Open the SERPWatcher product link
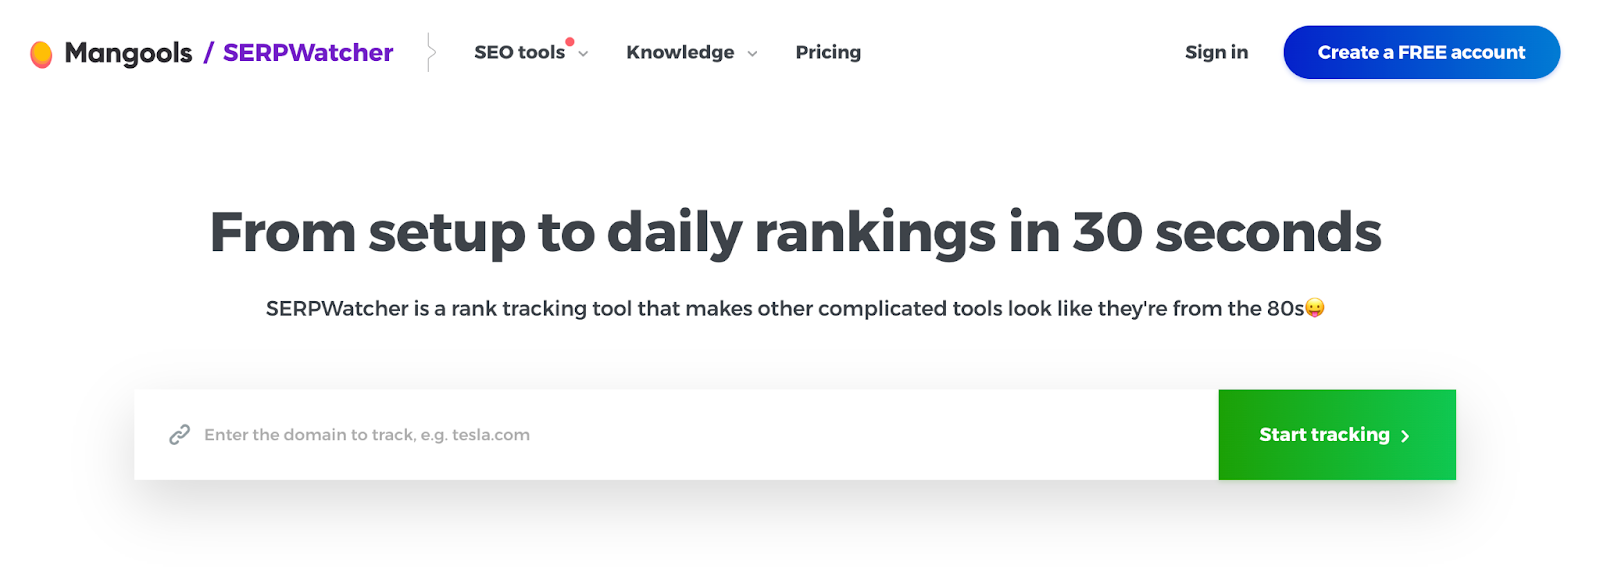1600x588 pixels. [x=308, y=53]
